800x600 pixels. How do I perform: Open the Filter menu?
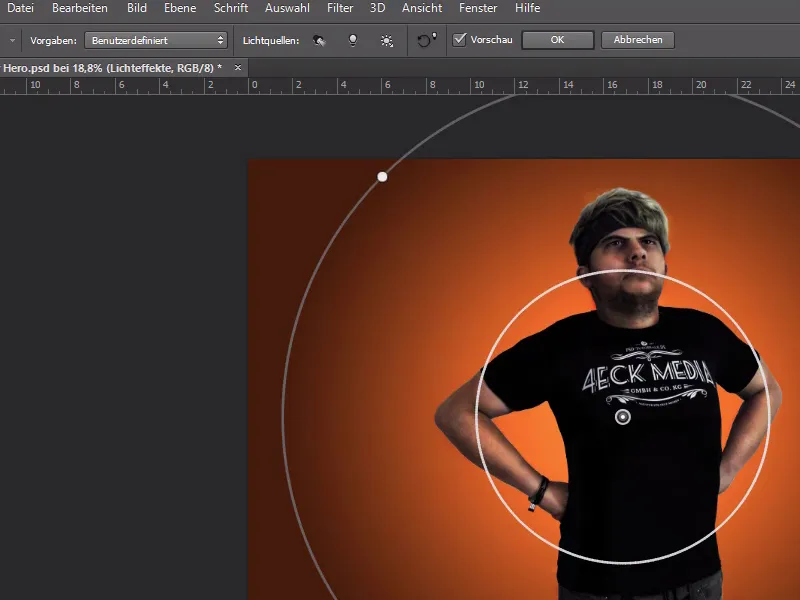point(340,8)
